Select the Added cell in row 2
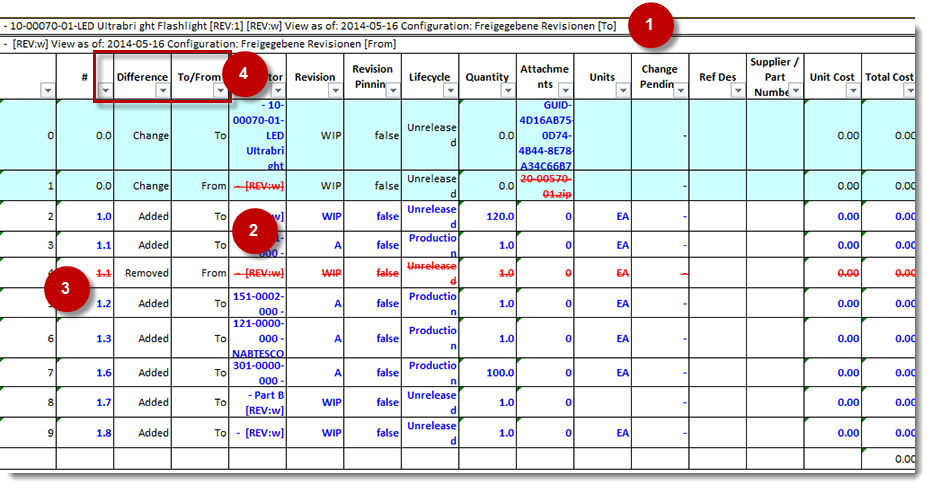 tap(142, 216)
